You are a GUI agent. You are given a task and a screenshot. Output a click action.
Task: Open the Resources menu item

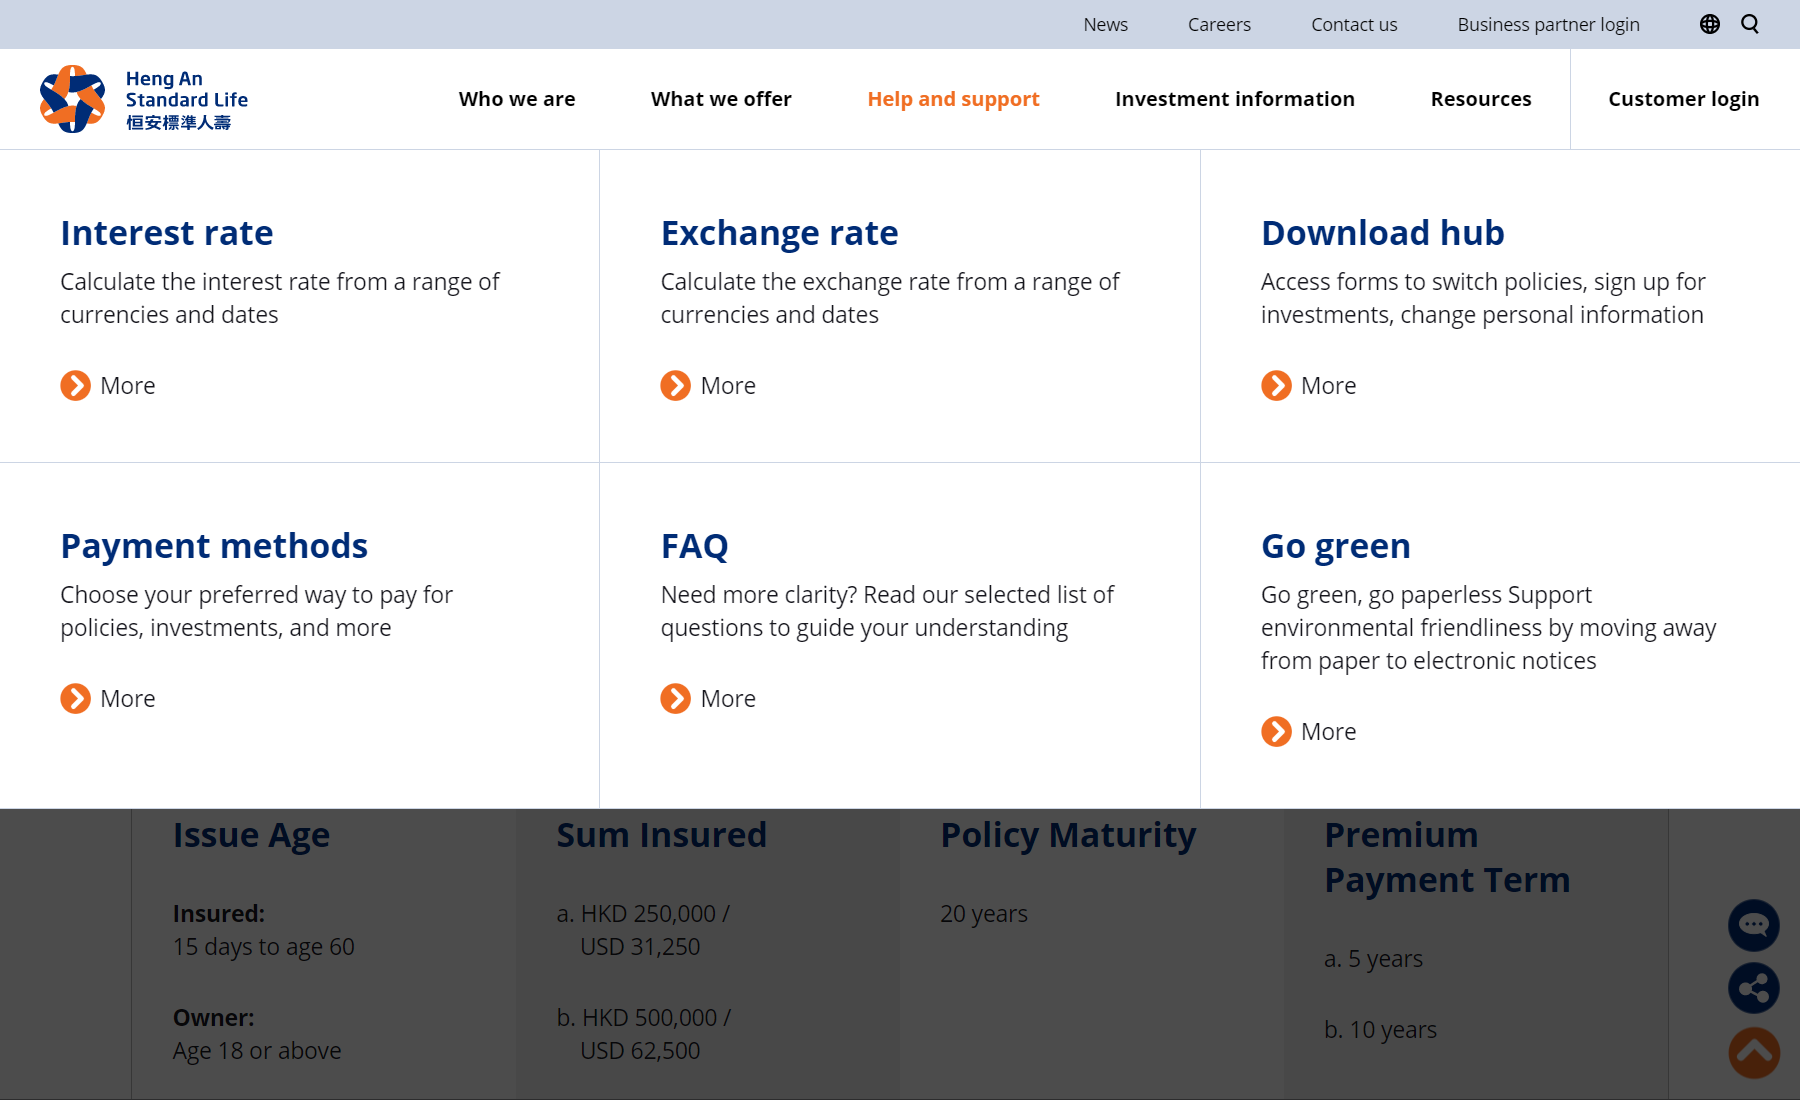click(x=1480, y=99)
